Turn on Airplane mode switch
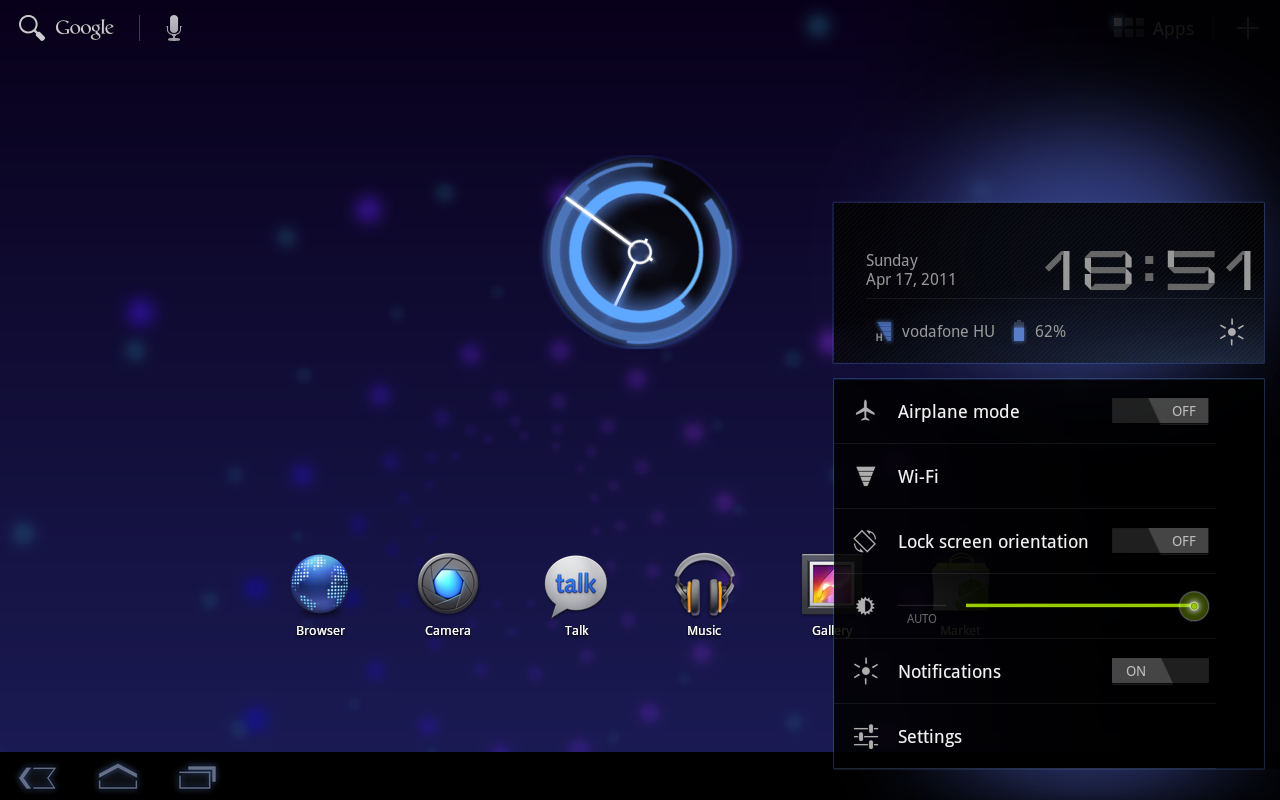The width and height of the screenshot is (1280, 800). tap(1160, 411)
